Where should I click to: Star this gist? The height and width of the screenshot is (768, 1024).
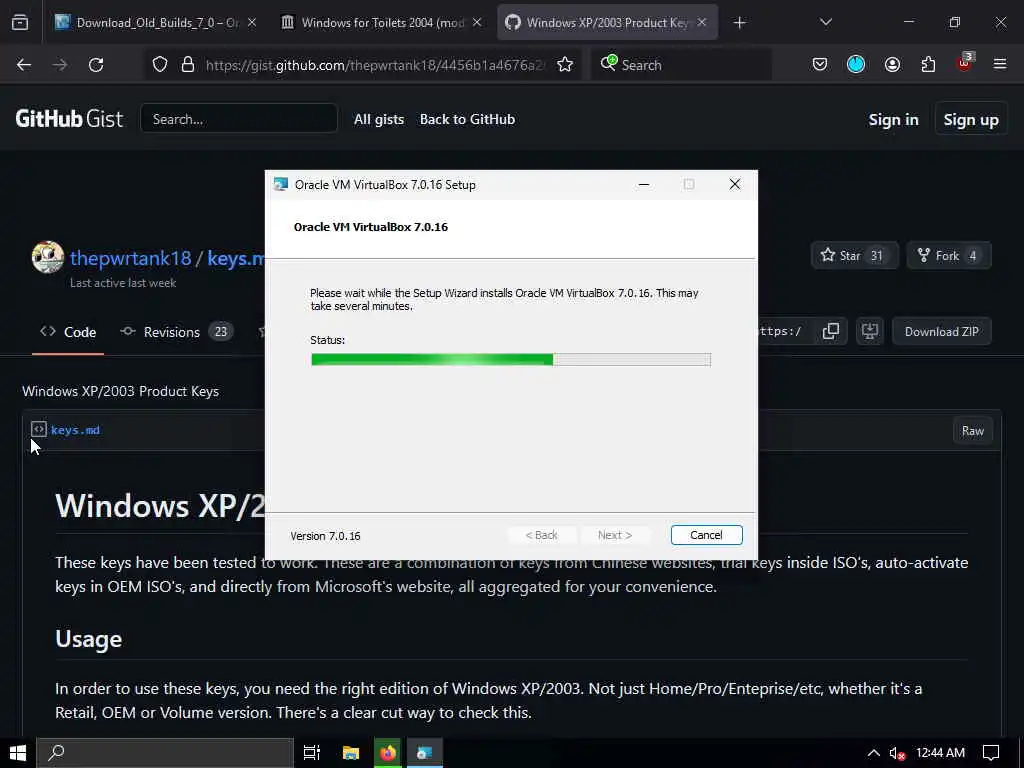(x=854, y=256)
